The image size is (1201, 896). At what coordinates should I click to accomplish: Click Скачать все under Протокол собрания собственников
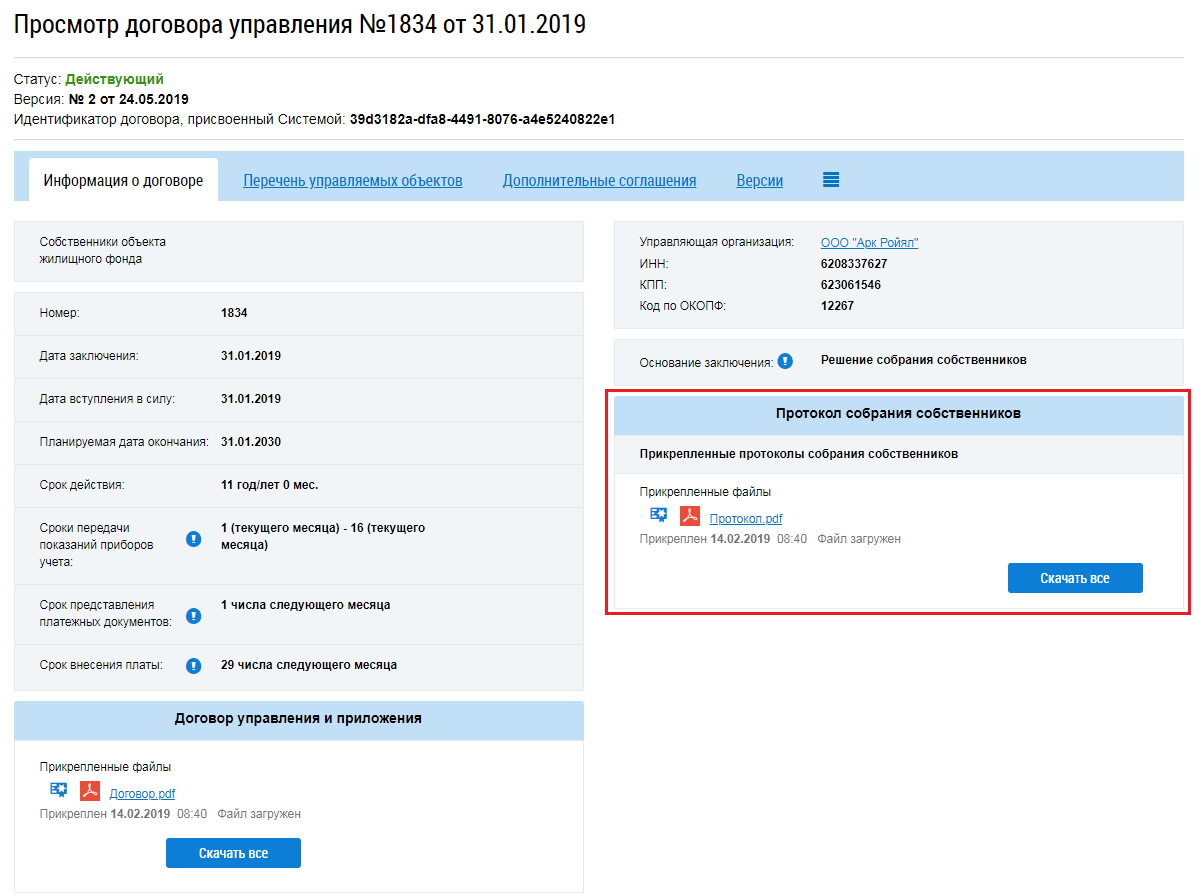click(x=1075, y=578)
